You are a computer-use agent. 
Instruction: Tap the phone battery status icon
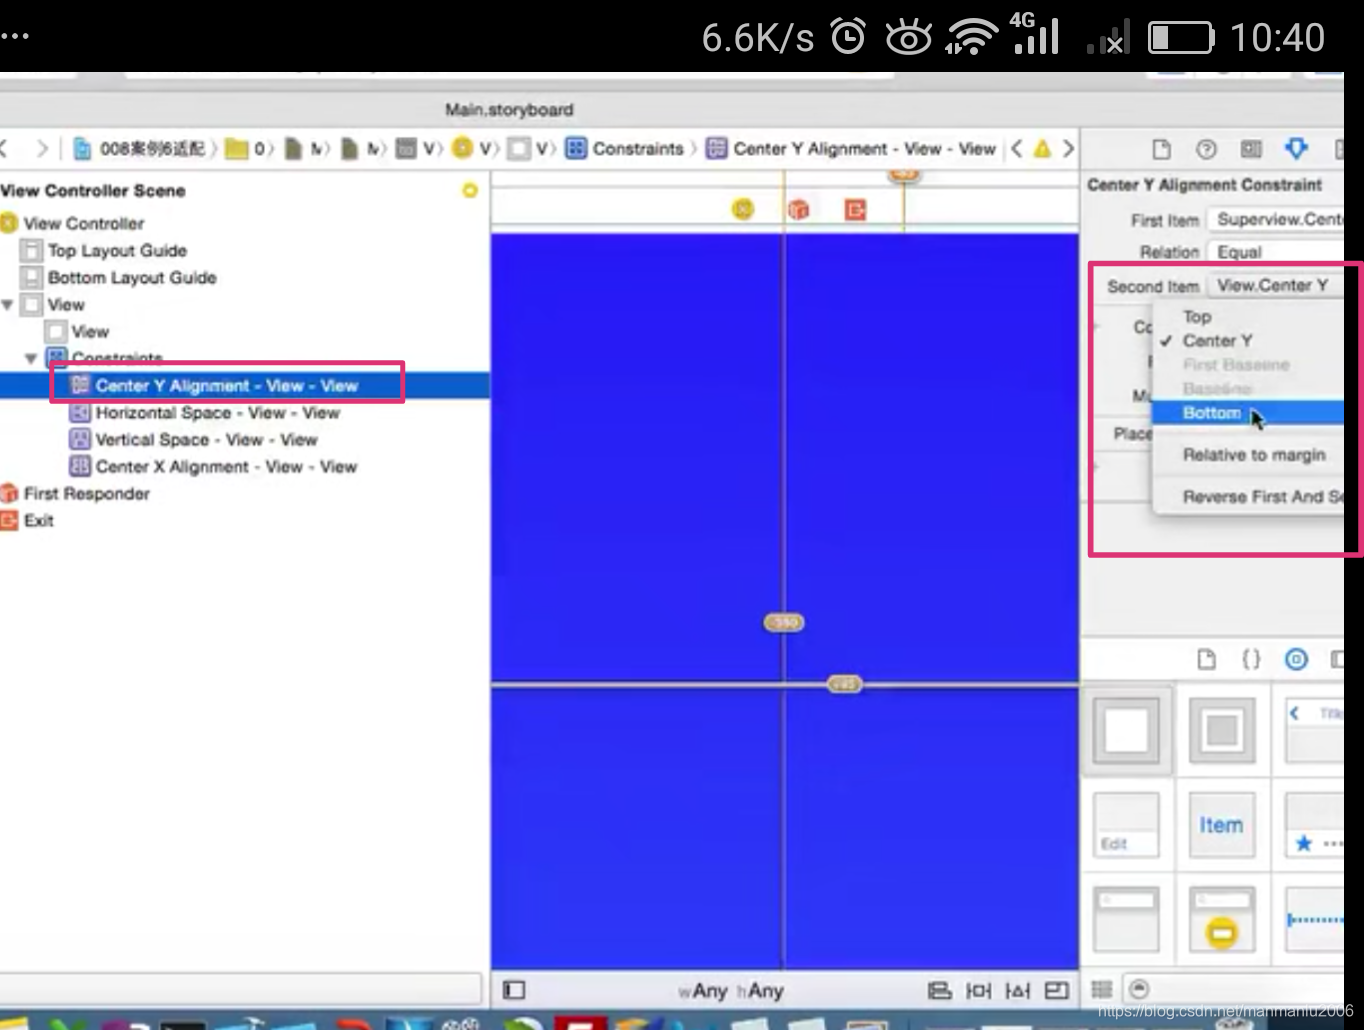pos(1181,38)
